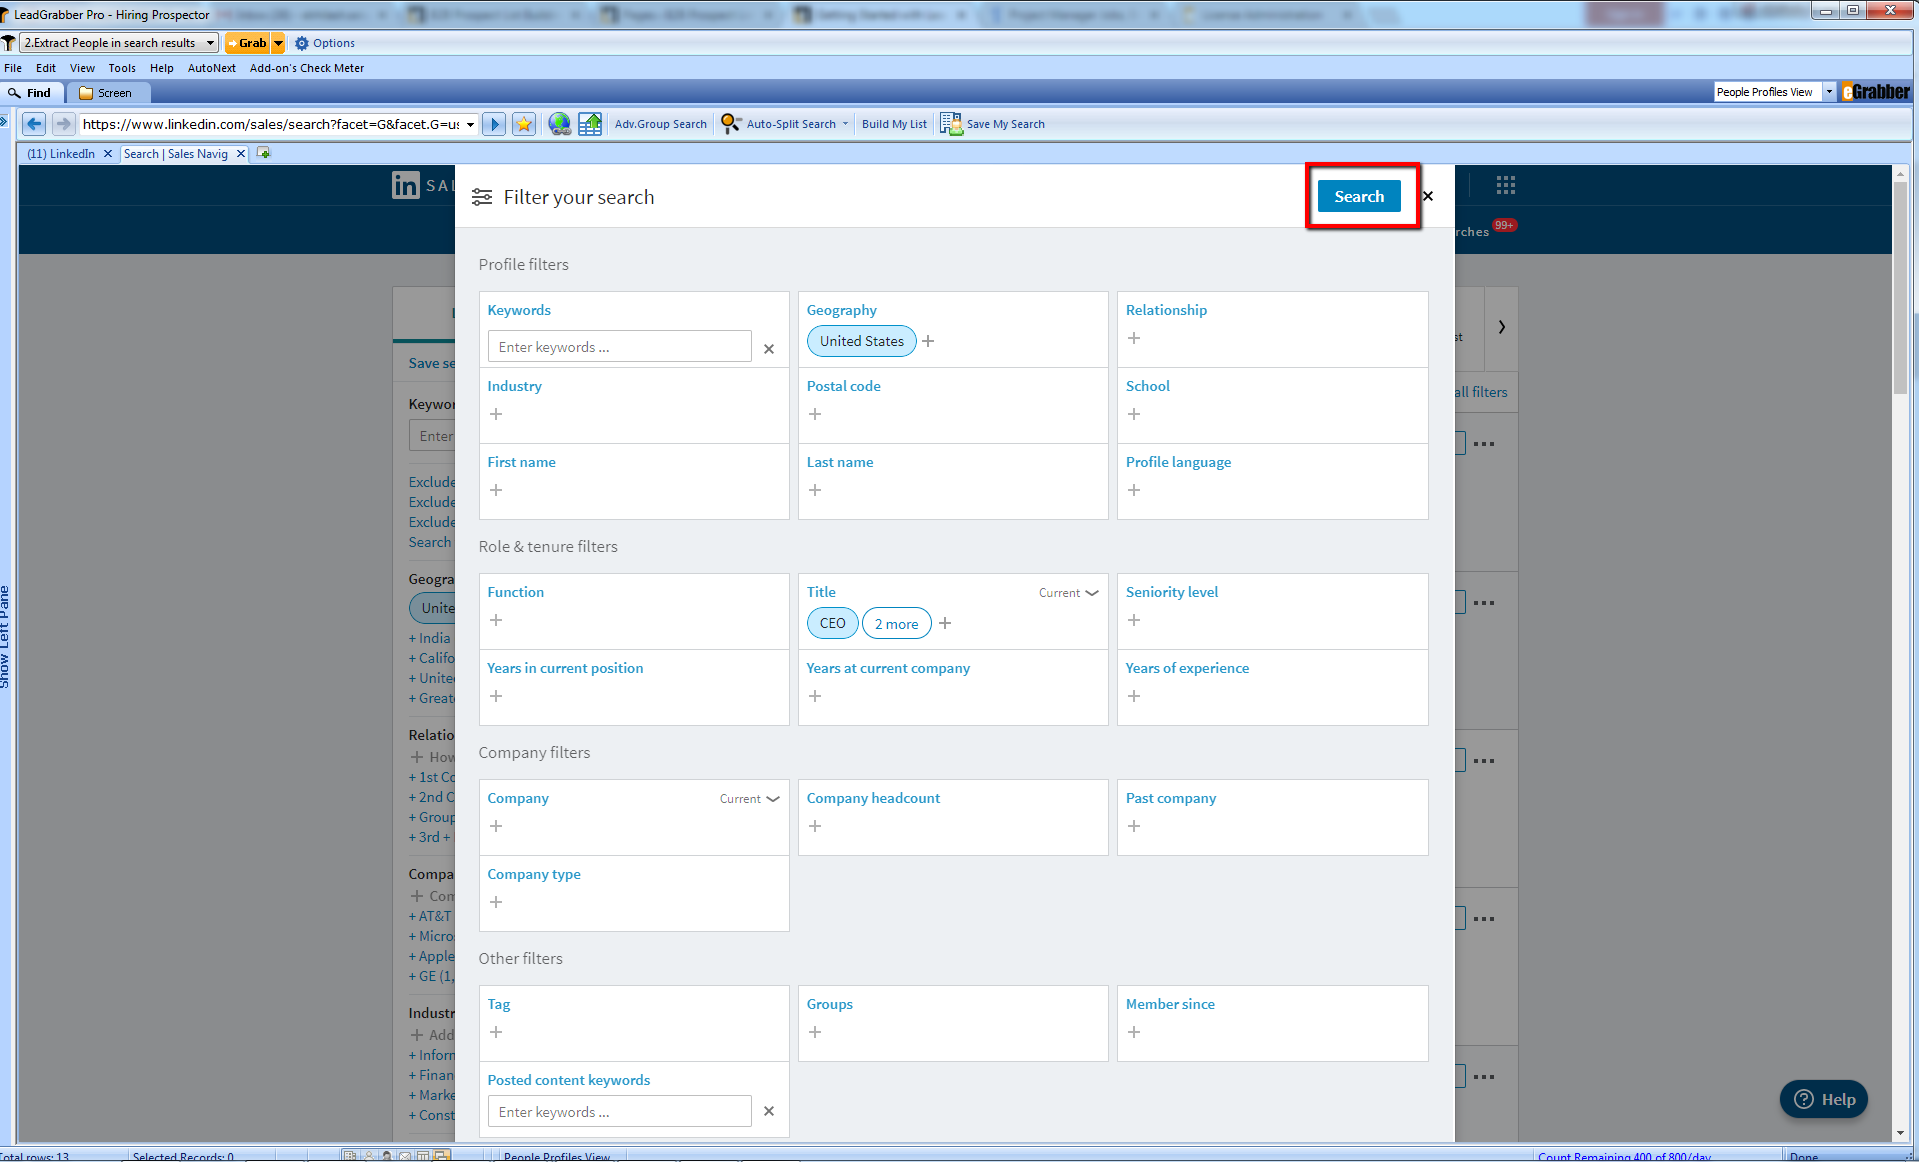Expand the Title Current dropdown
Image resolution: width=1919 pixels, height=1162 pixels.
(x=1068, y=593)
